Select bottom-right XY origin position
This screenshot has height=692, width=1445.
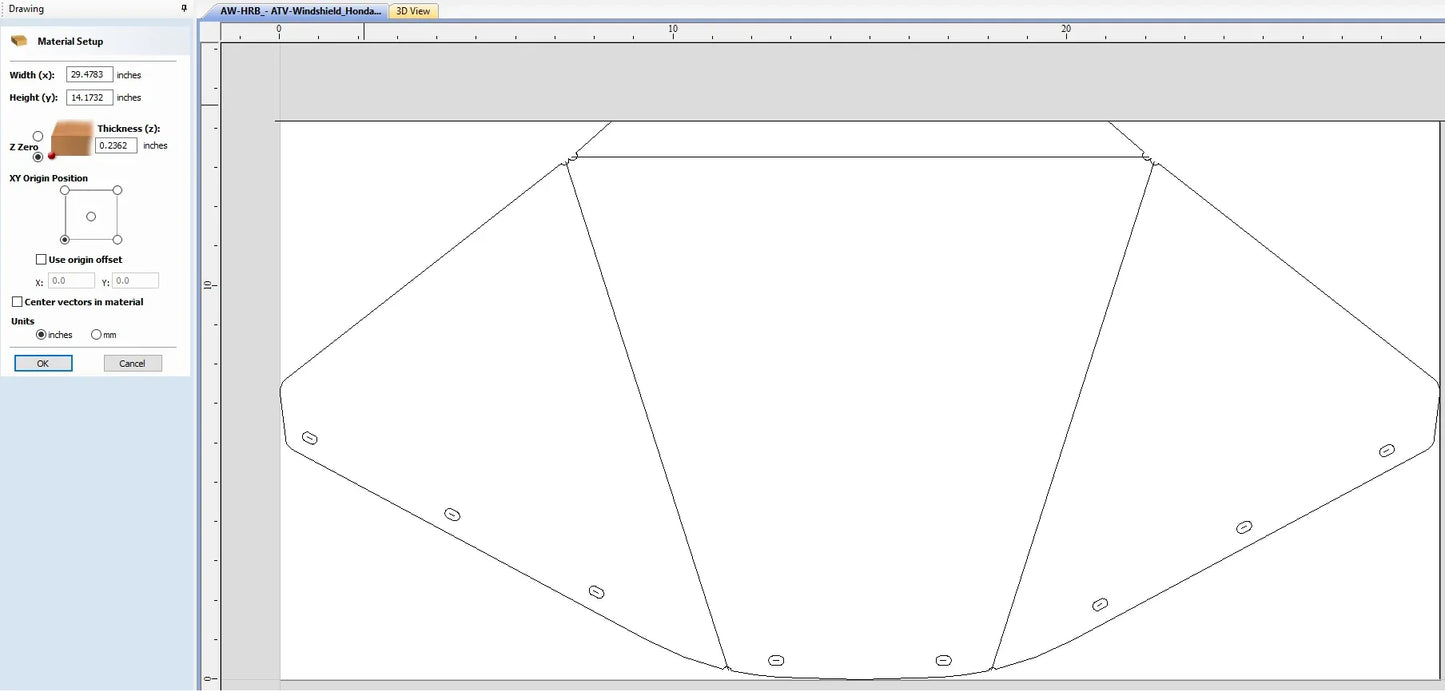(x=117, y=240)
